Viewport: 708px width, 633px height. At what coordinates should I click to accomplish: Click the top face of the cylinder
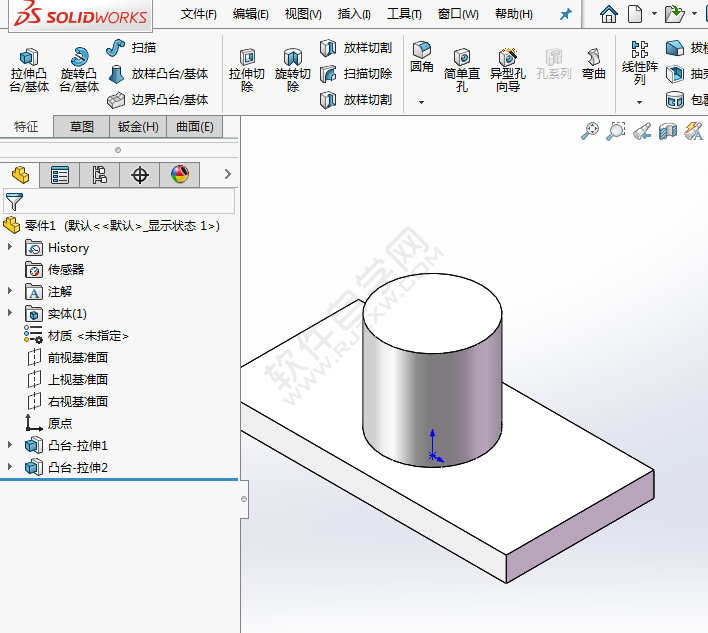click(x=432, y=311)
